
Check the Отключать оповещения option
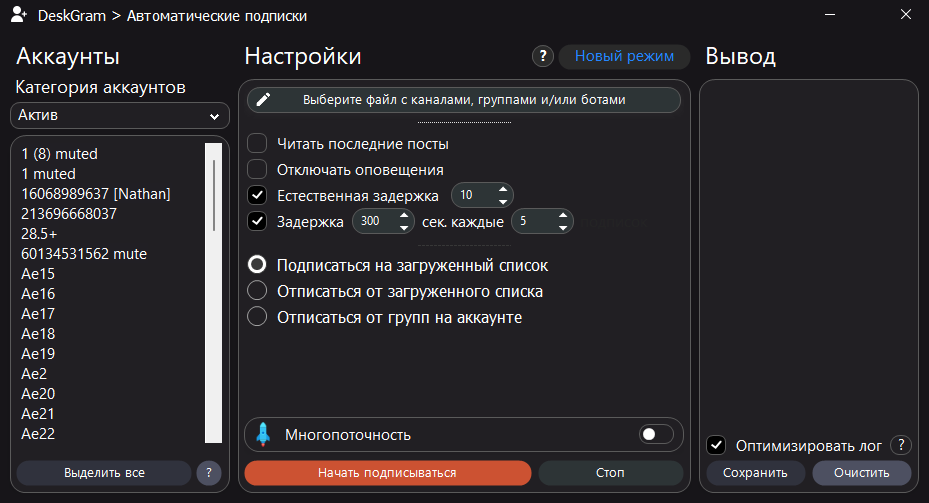[257, 170]
